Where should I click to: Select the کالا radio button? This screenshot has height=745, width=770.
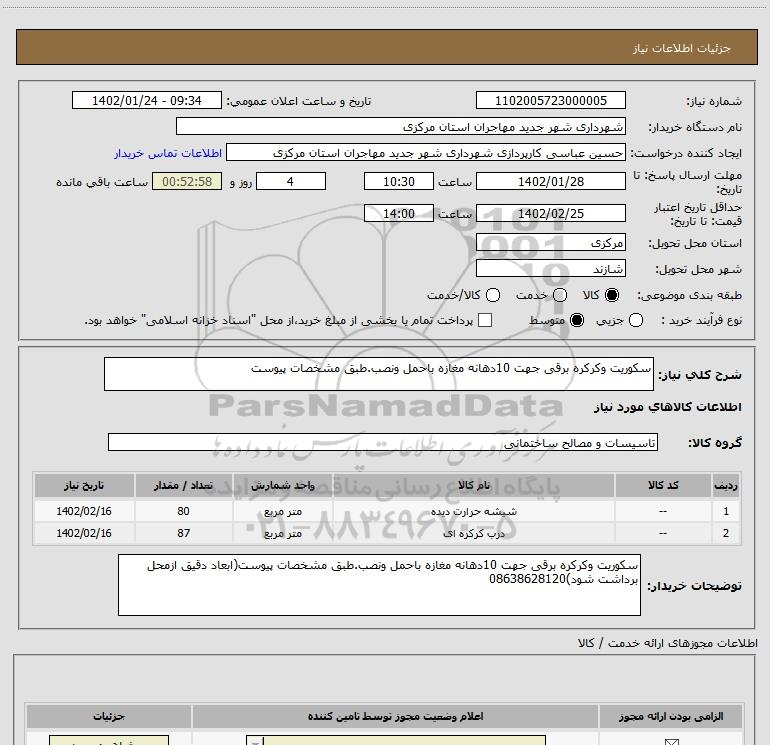[612, 295]
